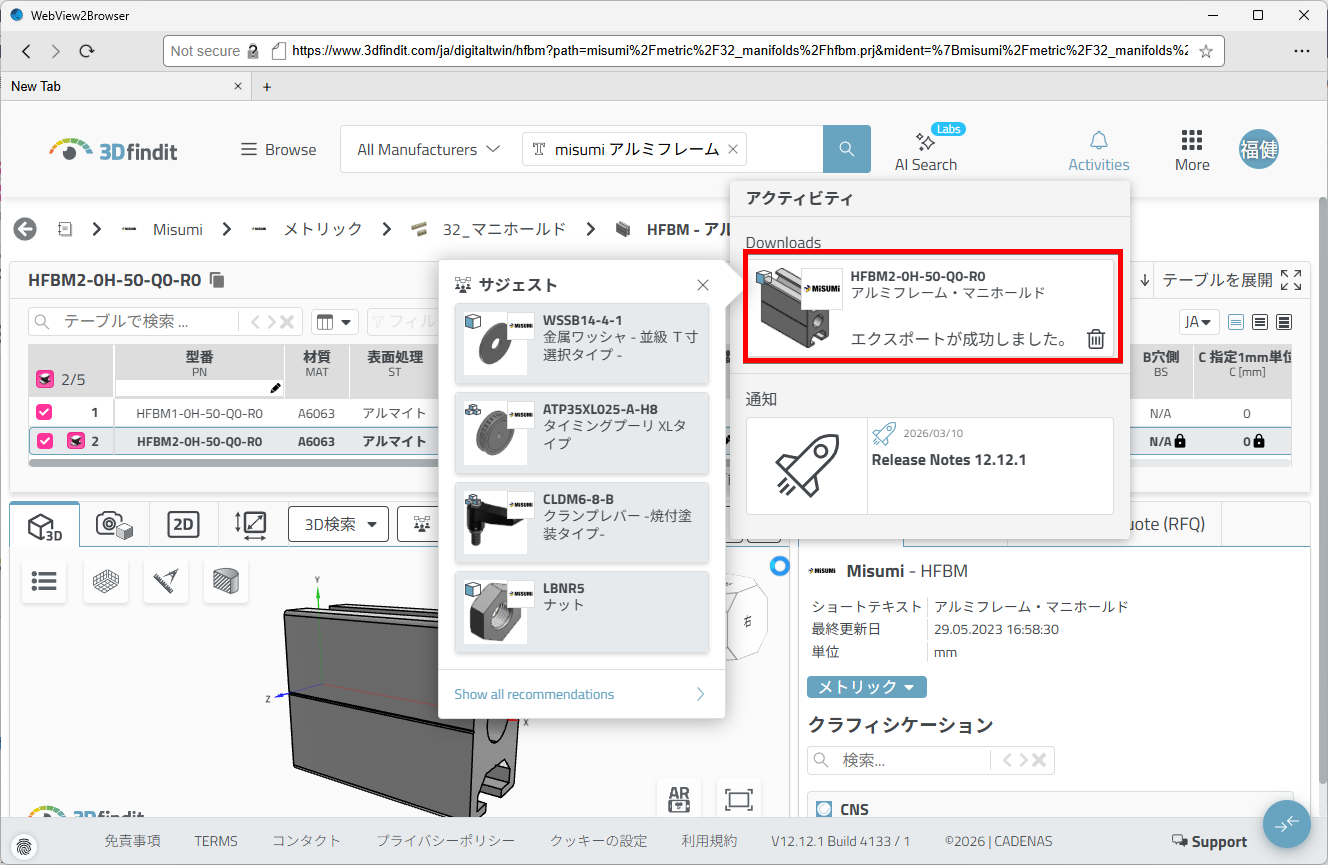Image resolution: width=1328 pixels, height=865 pixels.
Task: Uncheck the row 1 checkbox
Action: pos(44,412)
